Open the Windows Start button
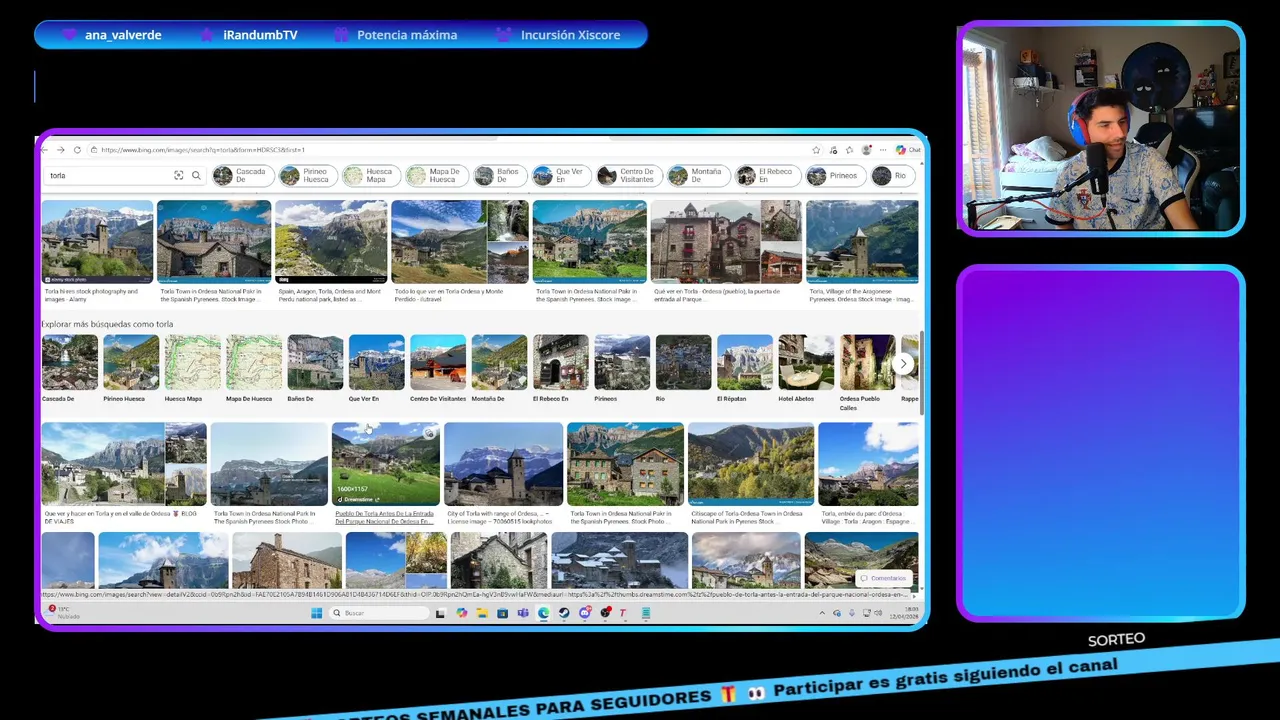This screenshot has height=720, width=1280. 316,613
